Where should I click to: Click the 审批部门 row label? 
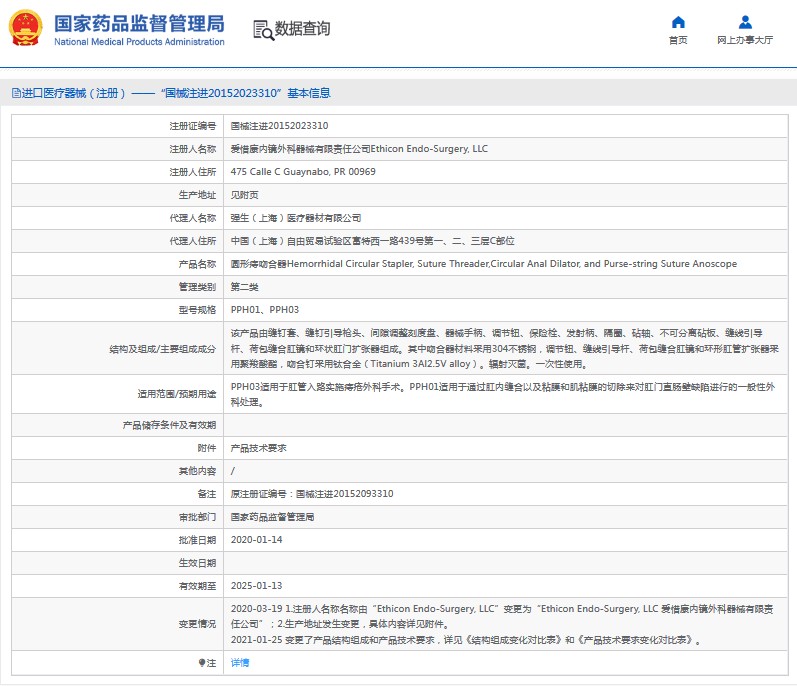[x=197, y=517]
